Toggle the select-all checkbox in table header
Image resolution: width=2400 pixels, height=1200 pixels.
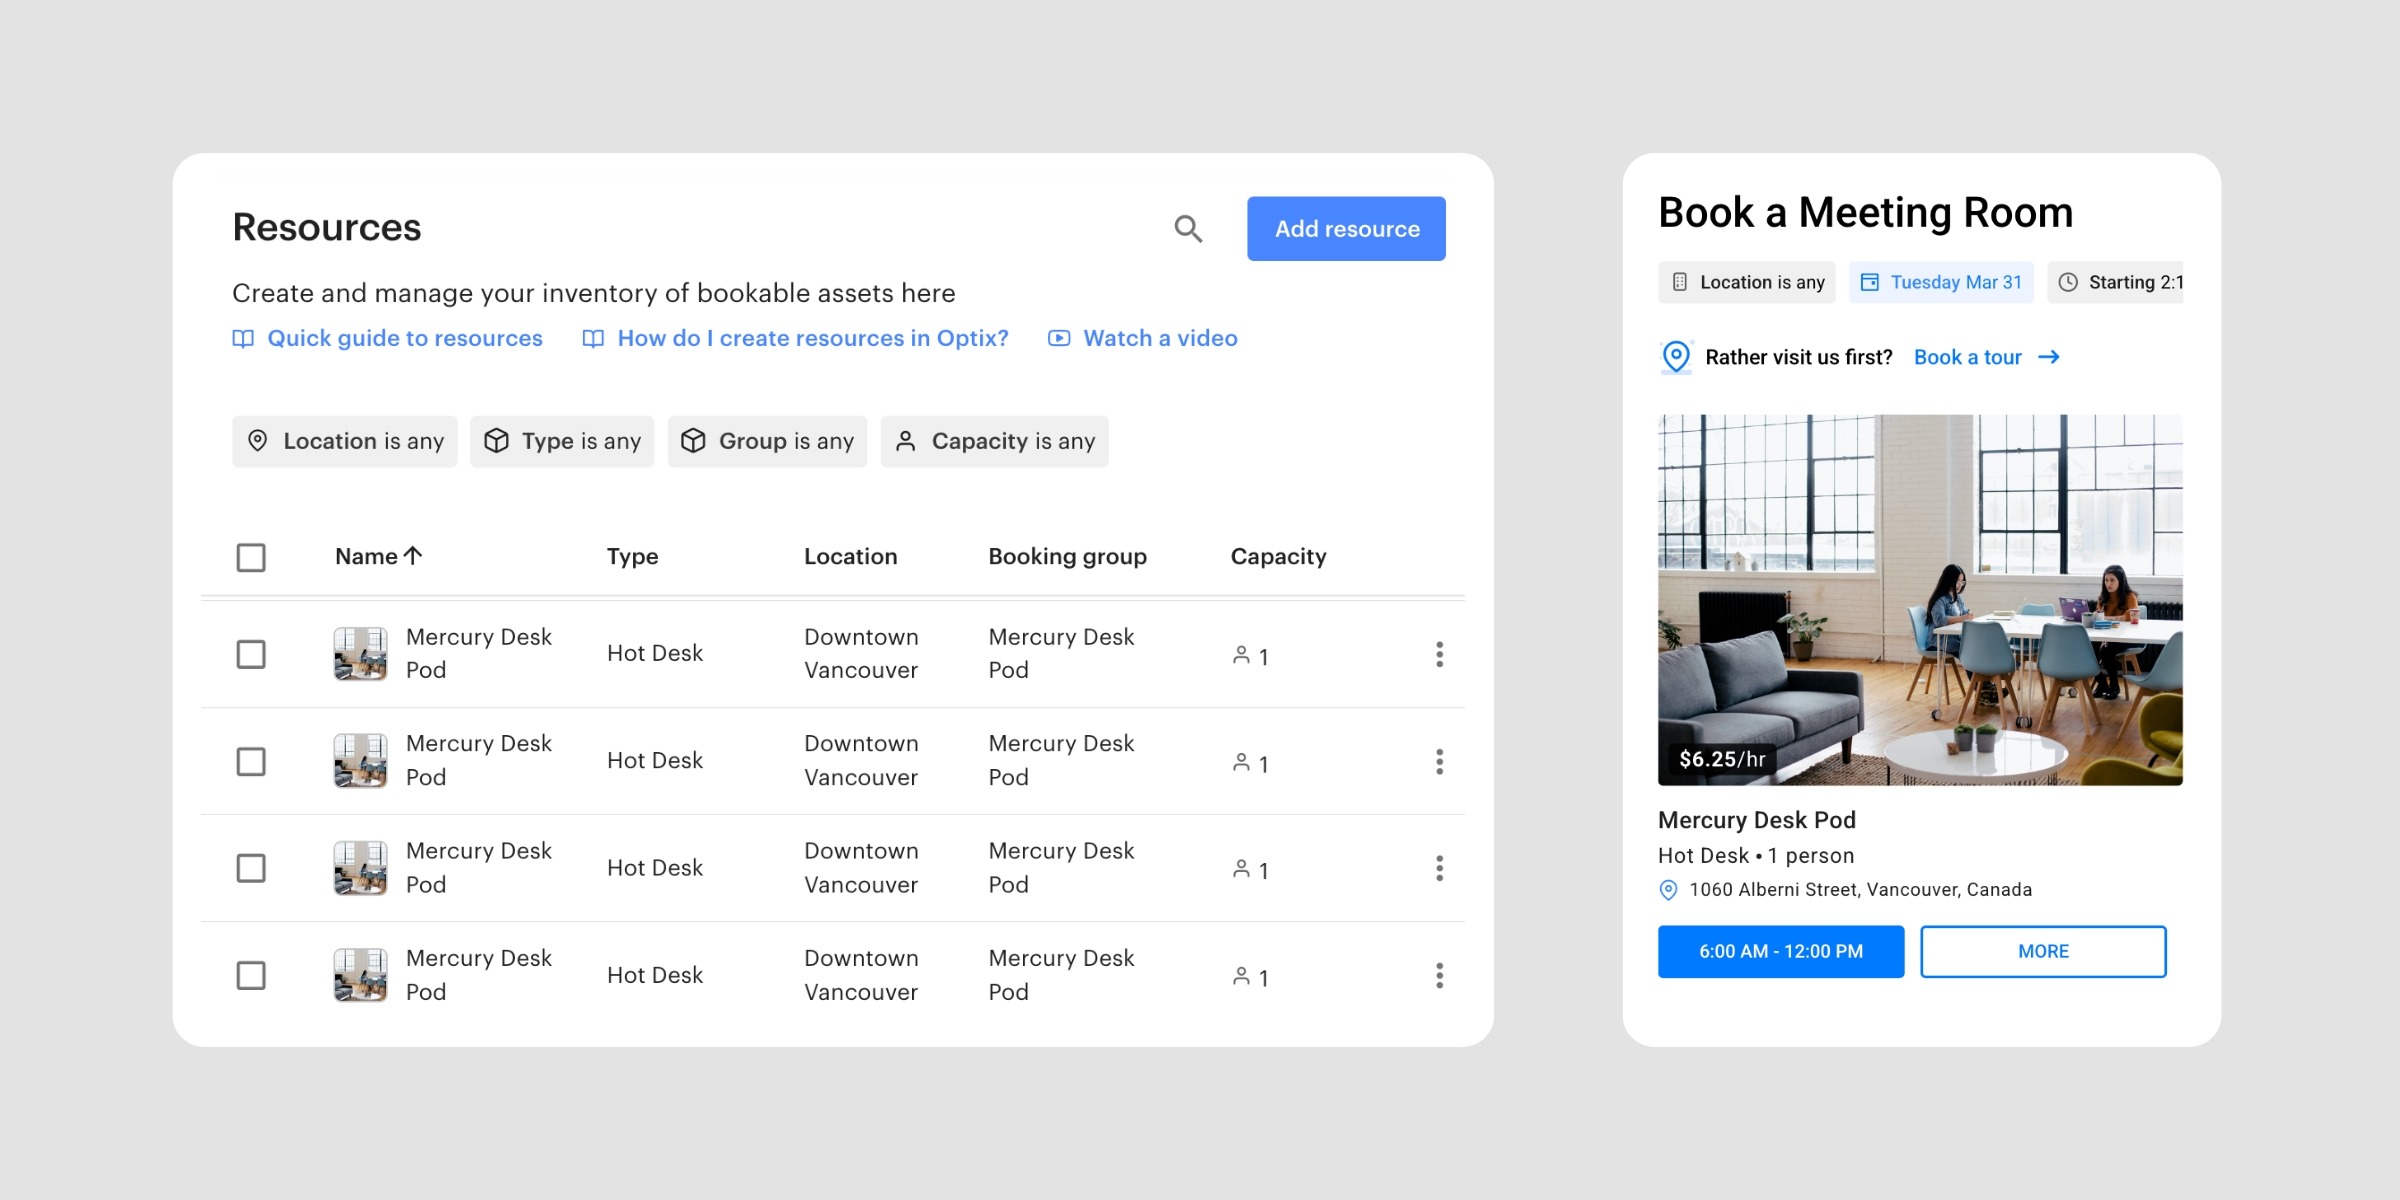[x=251, y=557]
